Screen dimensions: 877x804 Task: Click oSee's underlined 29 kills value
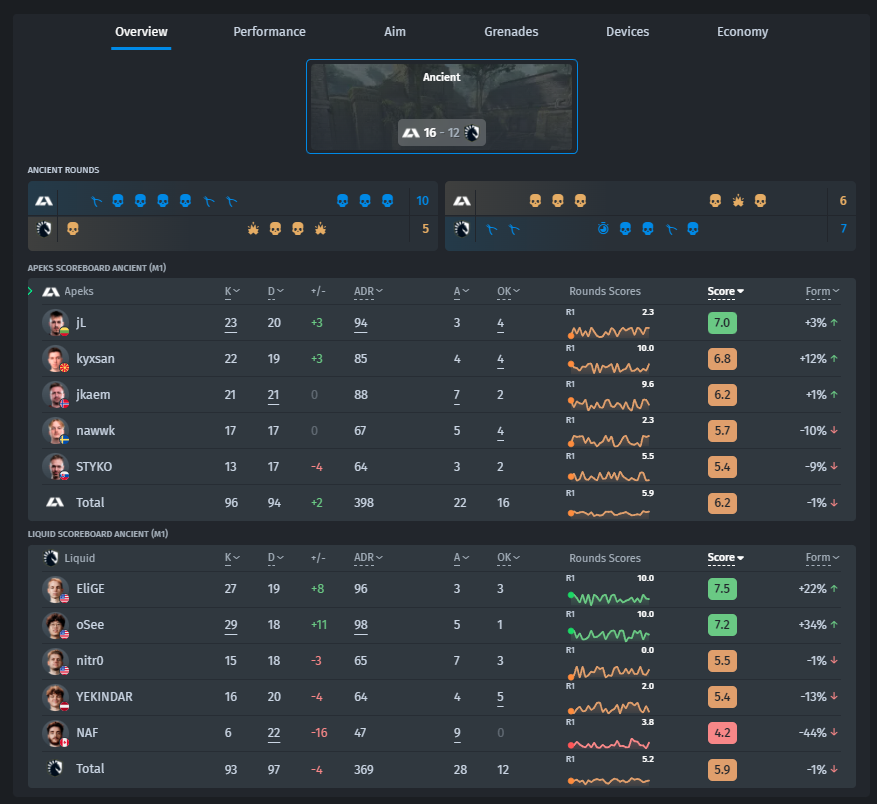click(x=231, y=625)
